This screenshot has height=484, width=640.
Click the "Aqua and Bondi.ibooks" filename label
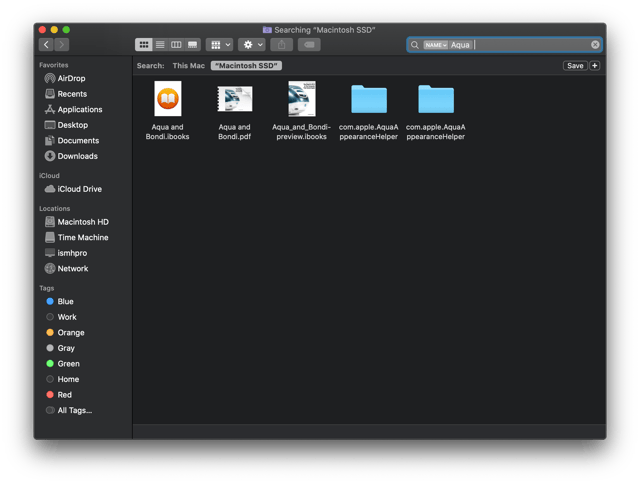[168, 132]
